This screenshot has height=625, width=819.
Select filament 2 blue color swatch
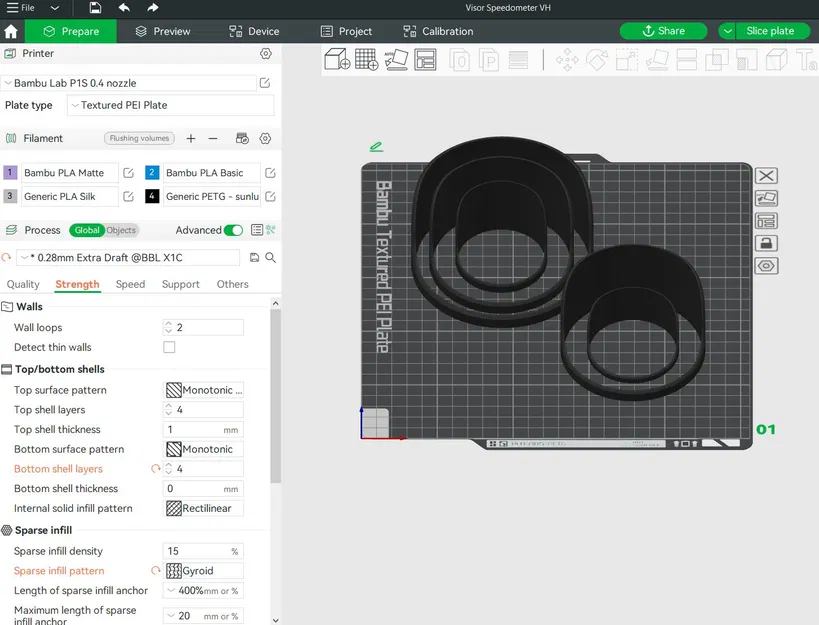click(151, 172)
